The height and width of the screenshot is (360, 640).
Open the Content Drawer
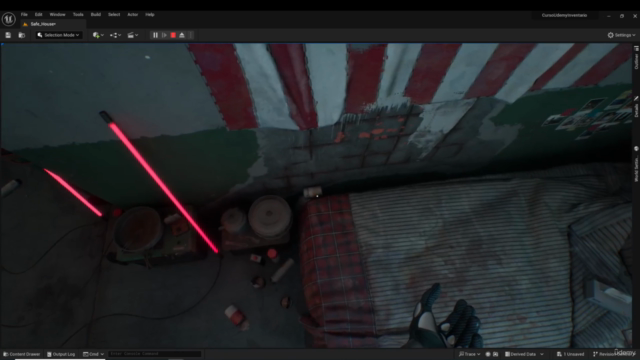point(22,354)
